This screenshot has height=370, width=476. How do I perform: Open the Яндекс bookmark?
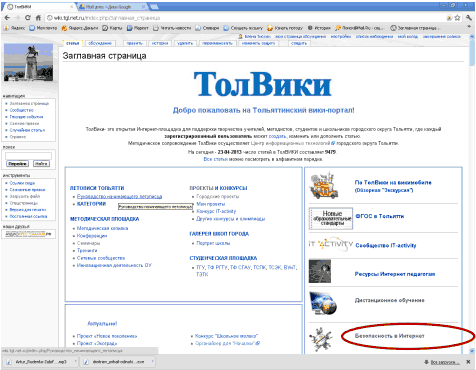click(14, 28)
